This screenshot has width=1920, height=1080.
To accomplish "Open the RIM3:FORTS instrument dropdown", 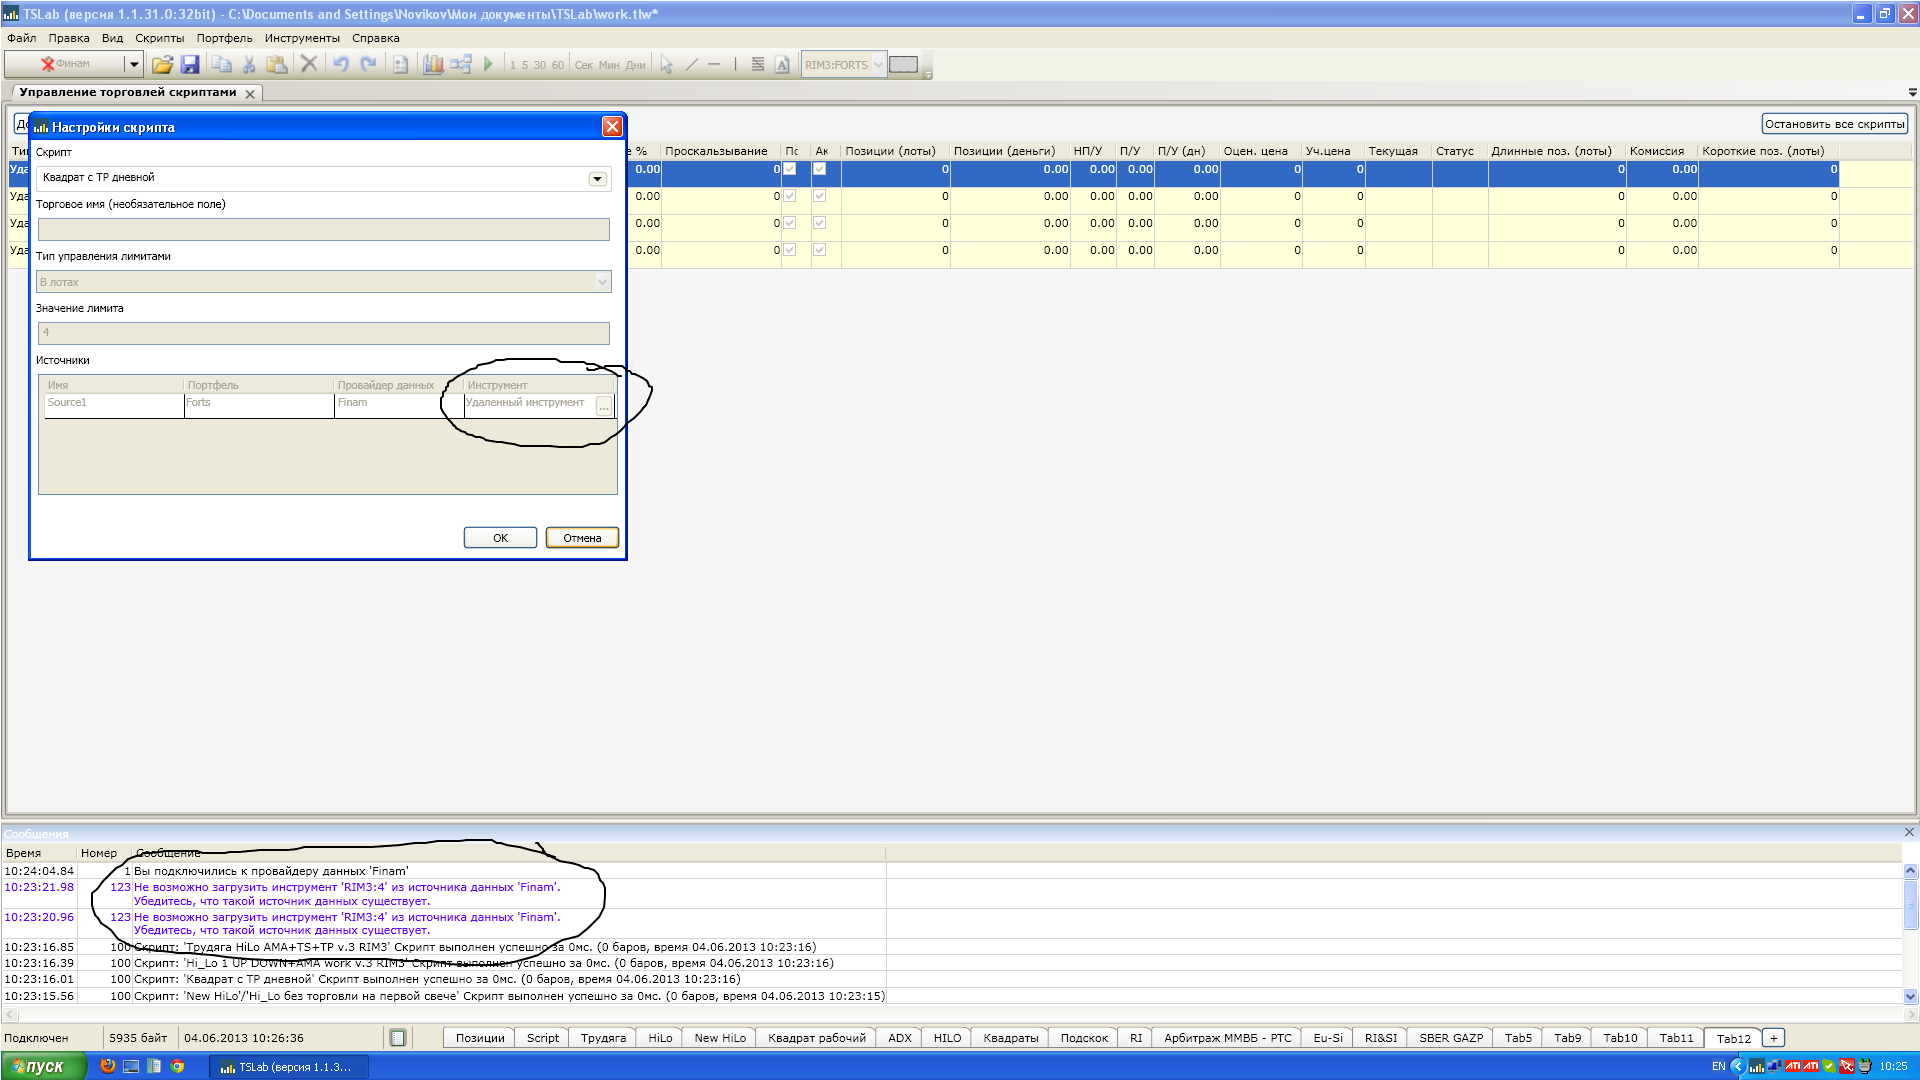I will pos(878,65).
